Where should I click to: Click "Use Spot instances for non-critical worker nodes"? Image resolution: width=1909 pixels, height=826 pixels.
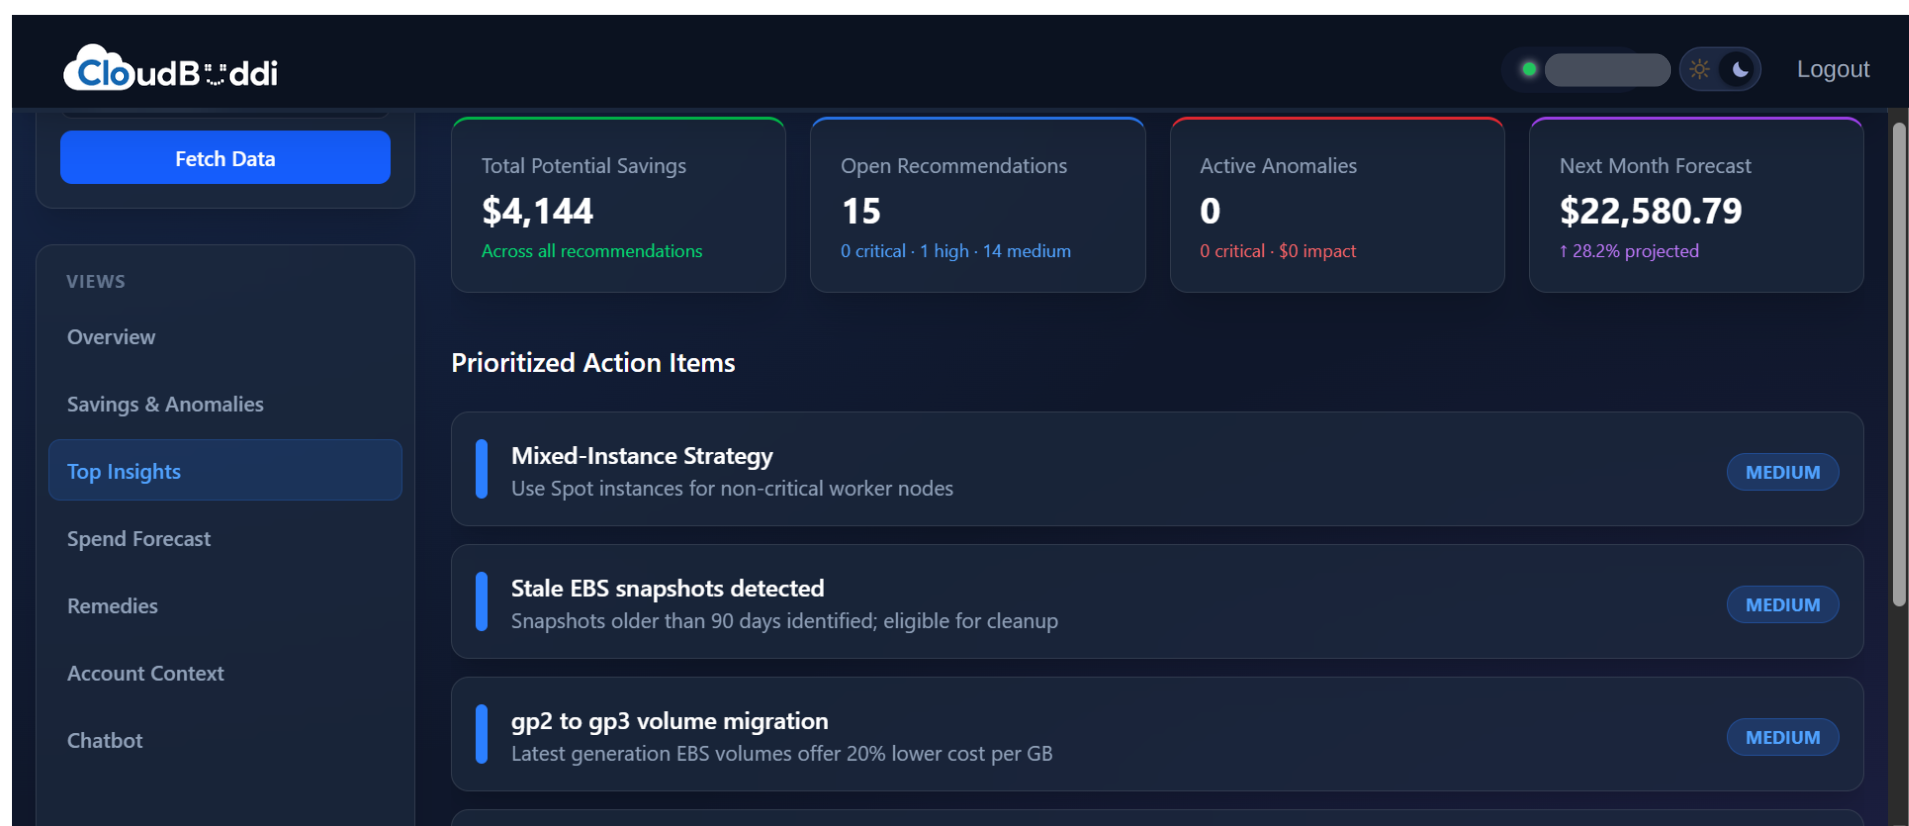(732, 489)
